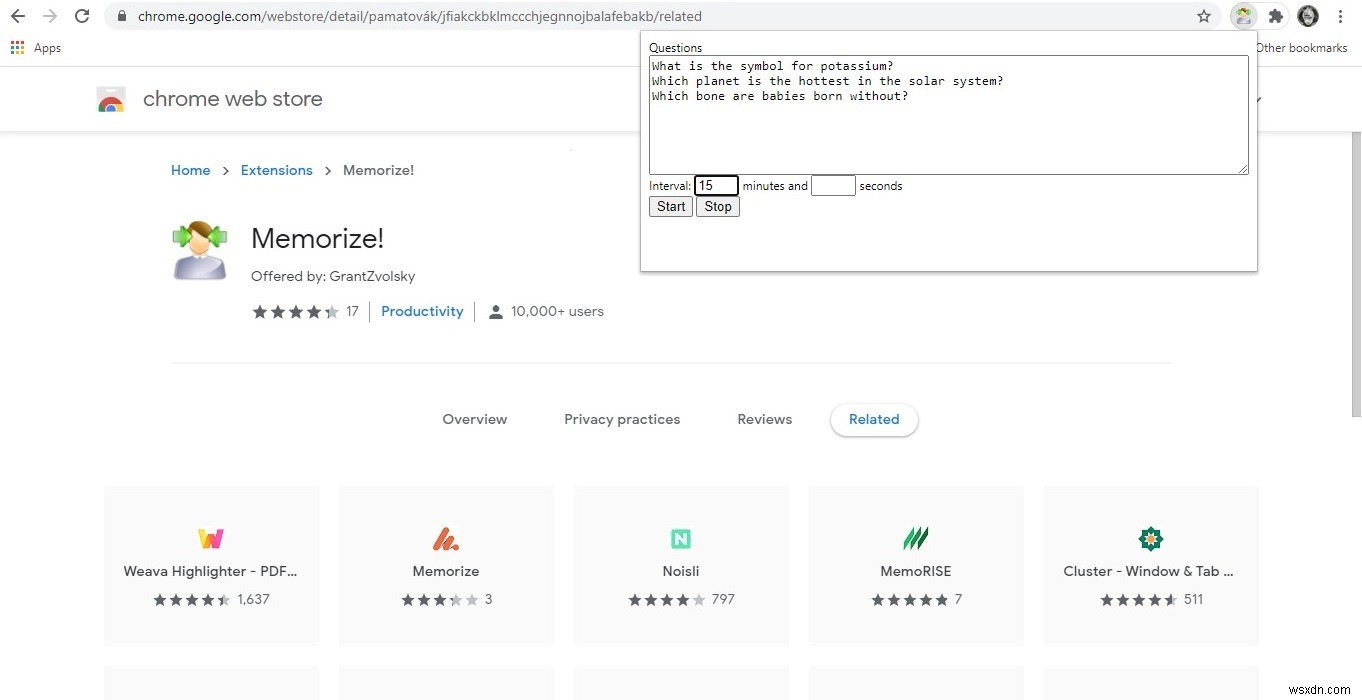This screenshot has width=1362, height=700.
Task: Click the 1,637 rating count
Action: (x=254, y=599)
